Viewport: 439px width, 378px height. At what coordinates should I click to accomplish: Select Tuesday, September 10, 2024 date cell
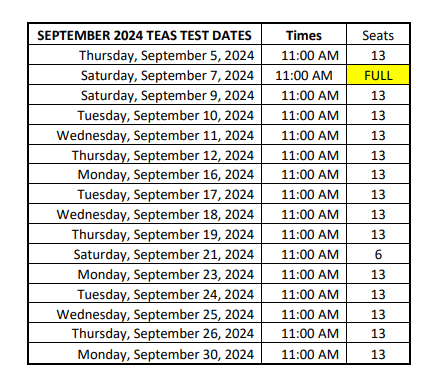coord(145,115)
